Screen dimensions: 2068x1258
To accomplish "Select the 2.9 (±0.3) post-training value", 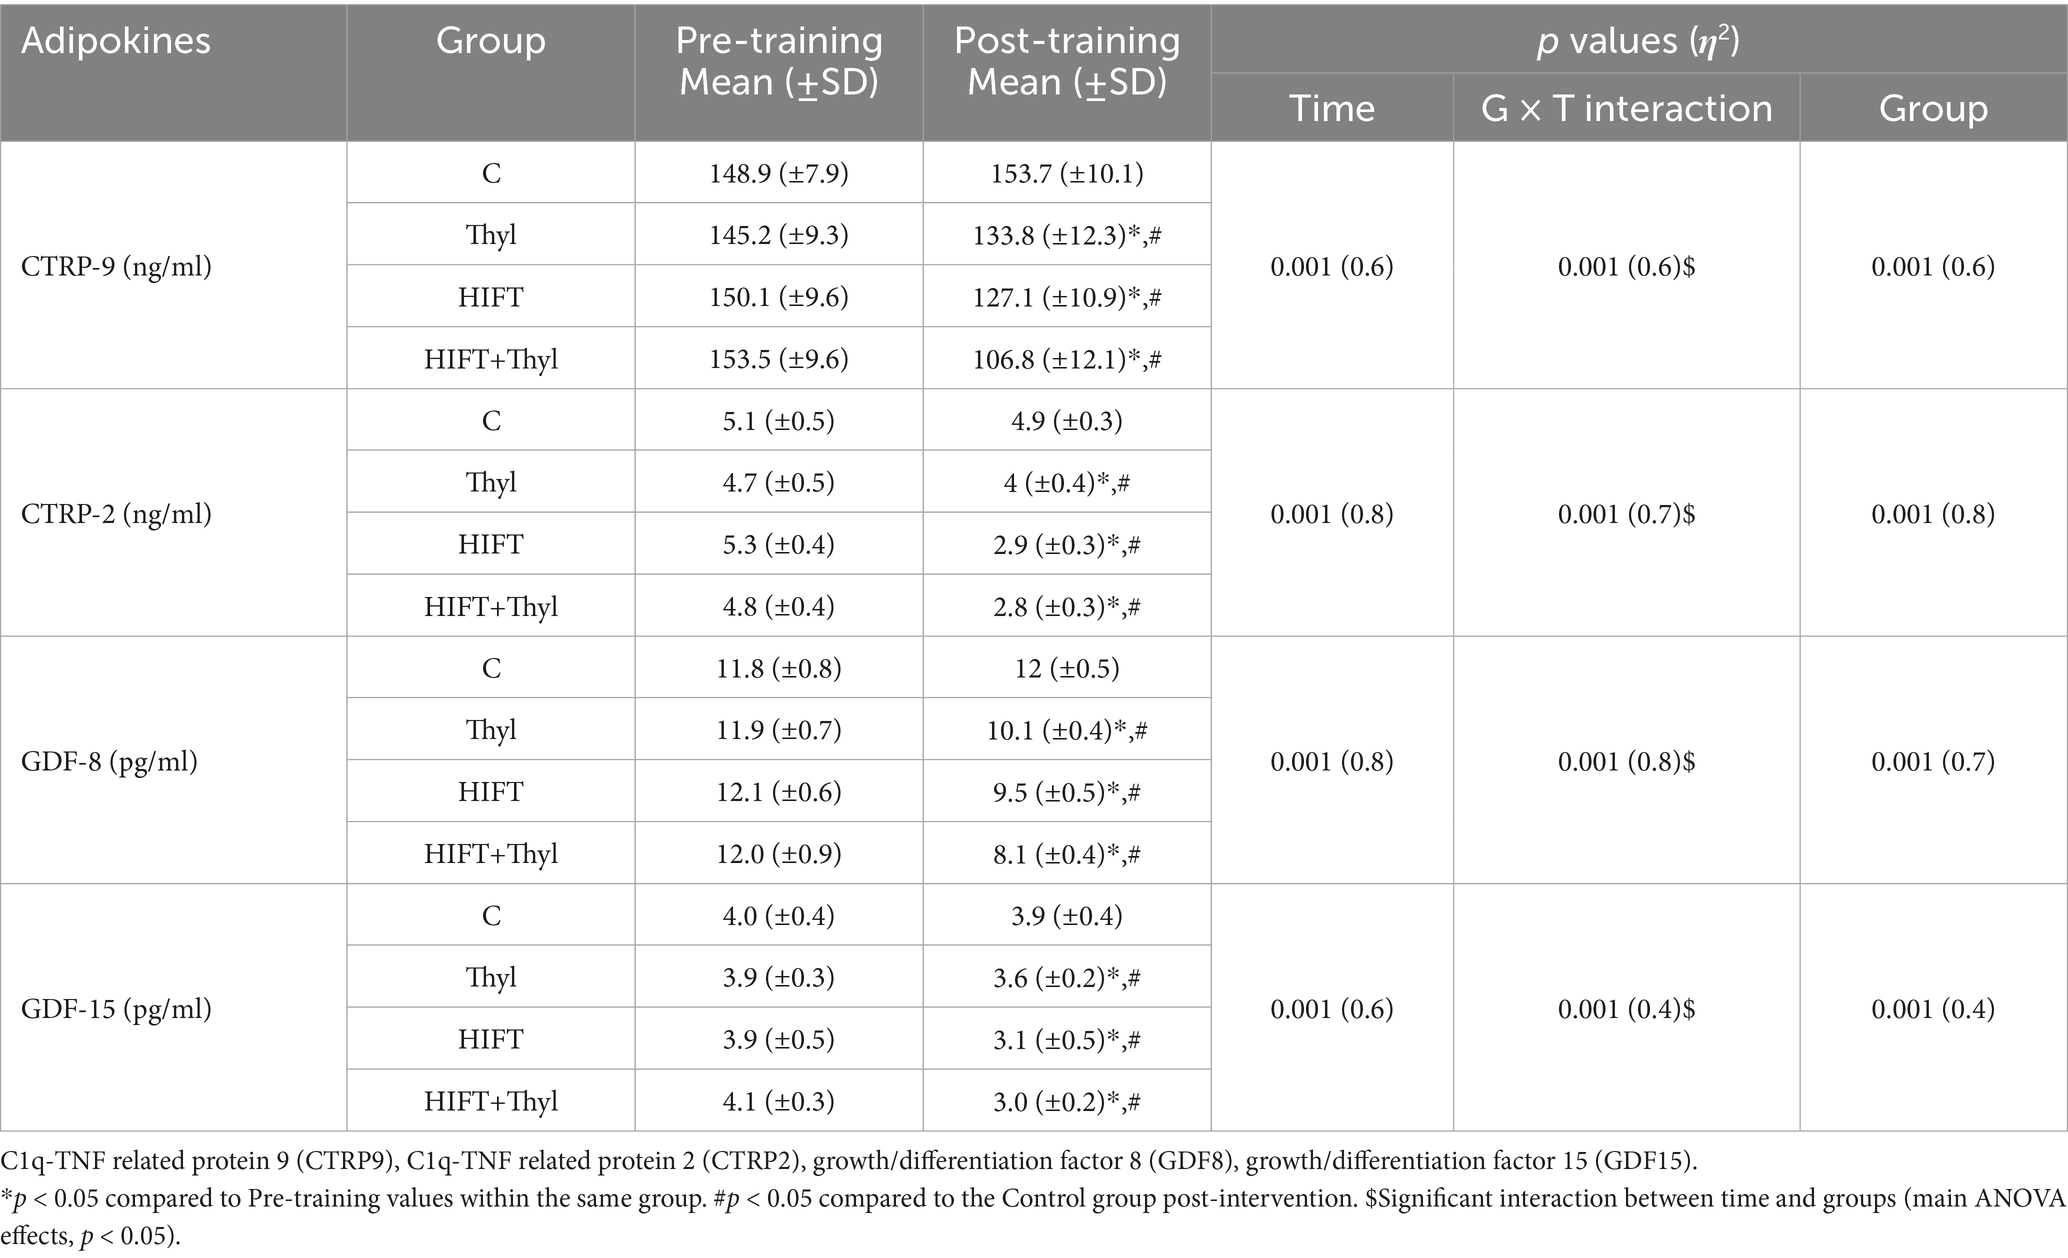I will [x=1067, y=544].
